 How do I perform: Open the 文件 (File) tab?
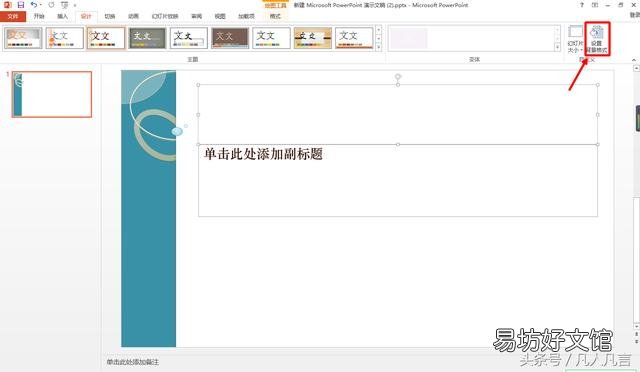[x=13, y=16]
